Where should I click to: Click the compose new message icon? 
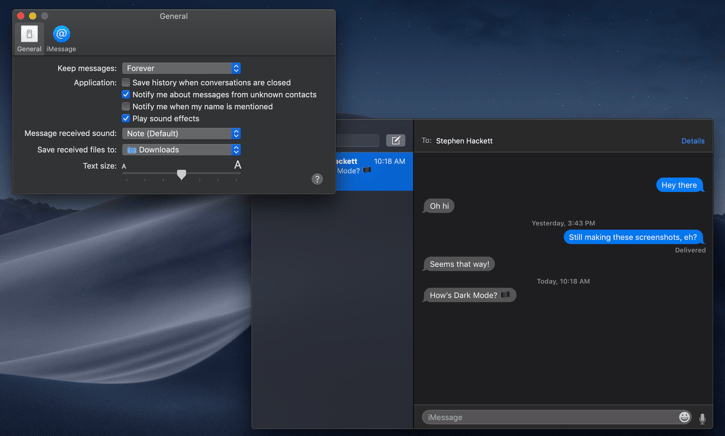point(396,140)
